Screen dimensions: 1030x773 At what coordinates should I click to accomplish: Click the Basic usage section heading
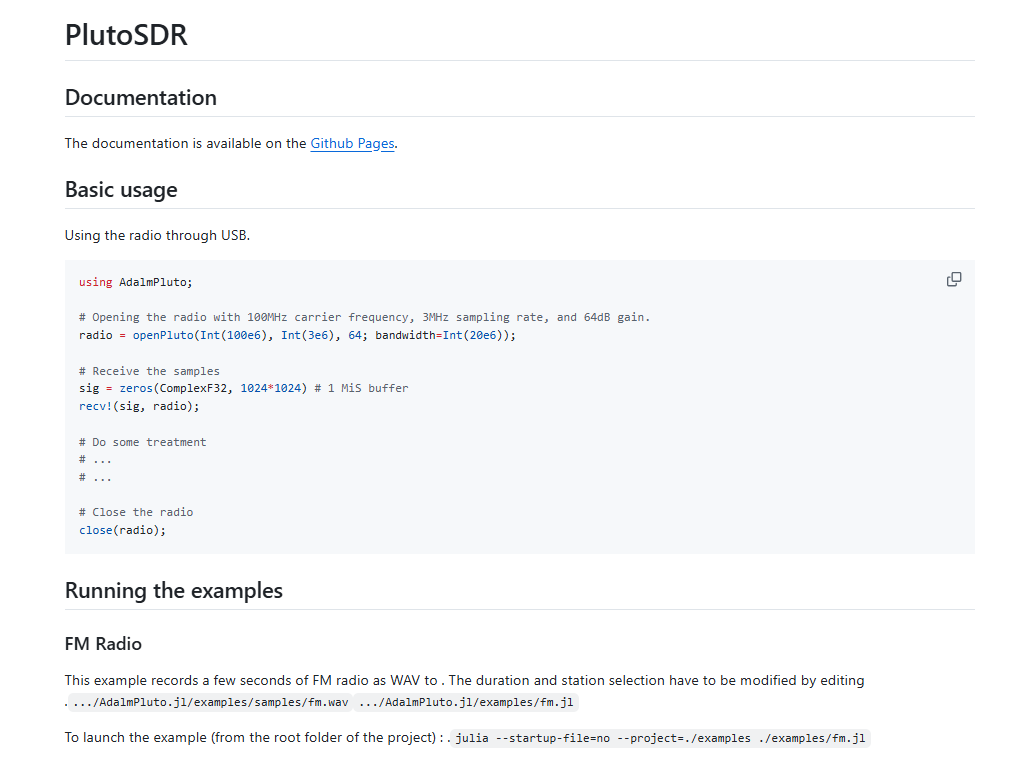pyautogui.click(x=121, y=189)
